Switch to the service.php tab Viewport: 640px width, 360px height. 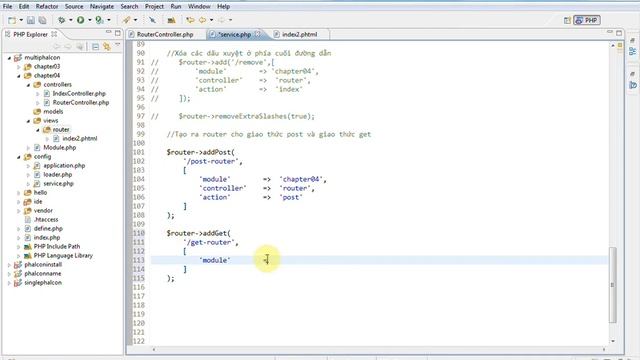point(235,34)
